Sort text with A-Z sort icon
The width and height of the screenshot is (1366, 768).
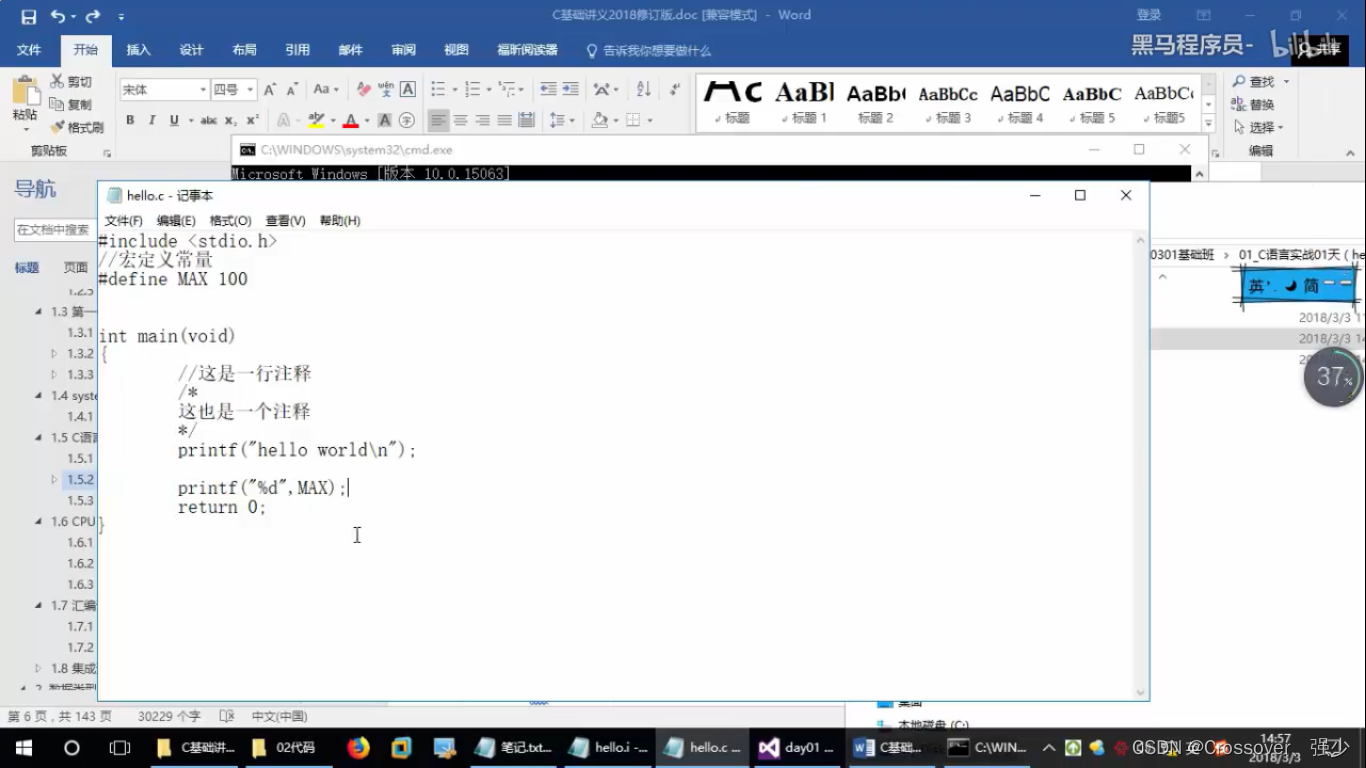[643, 90]
